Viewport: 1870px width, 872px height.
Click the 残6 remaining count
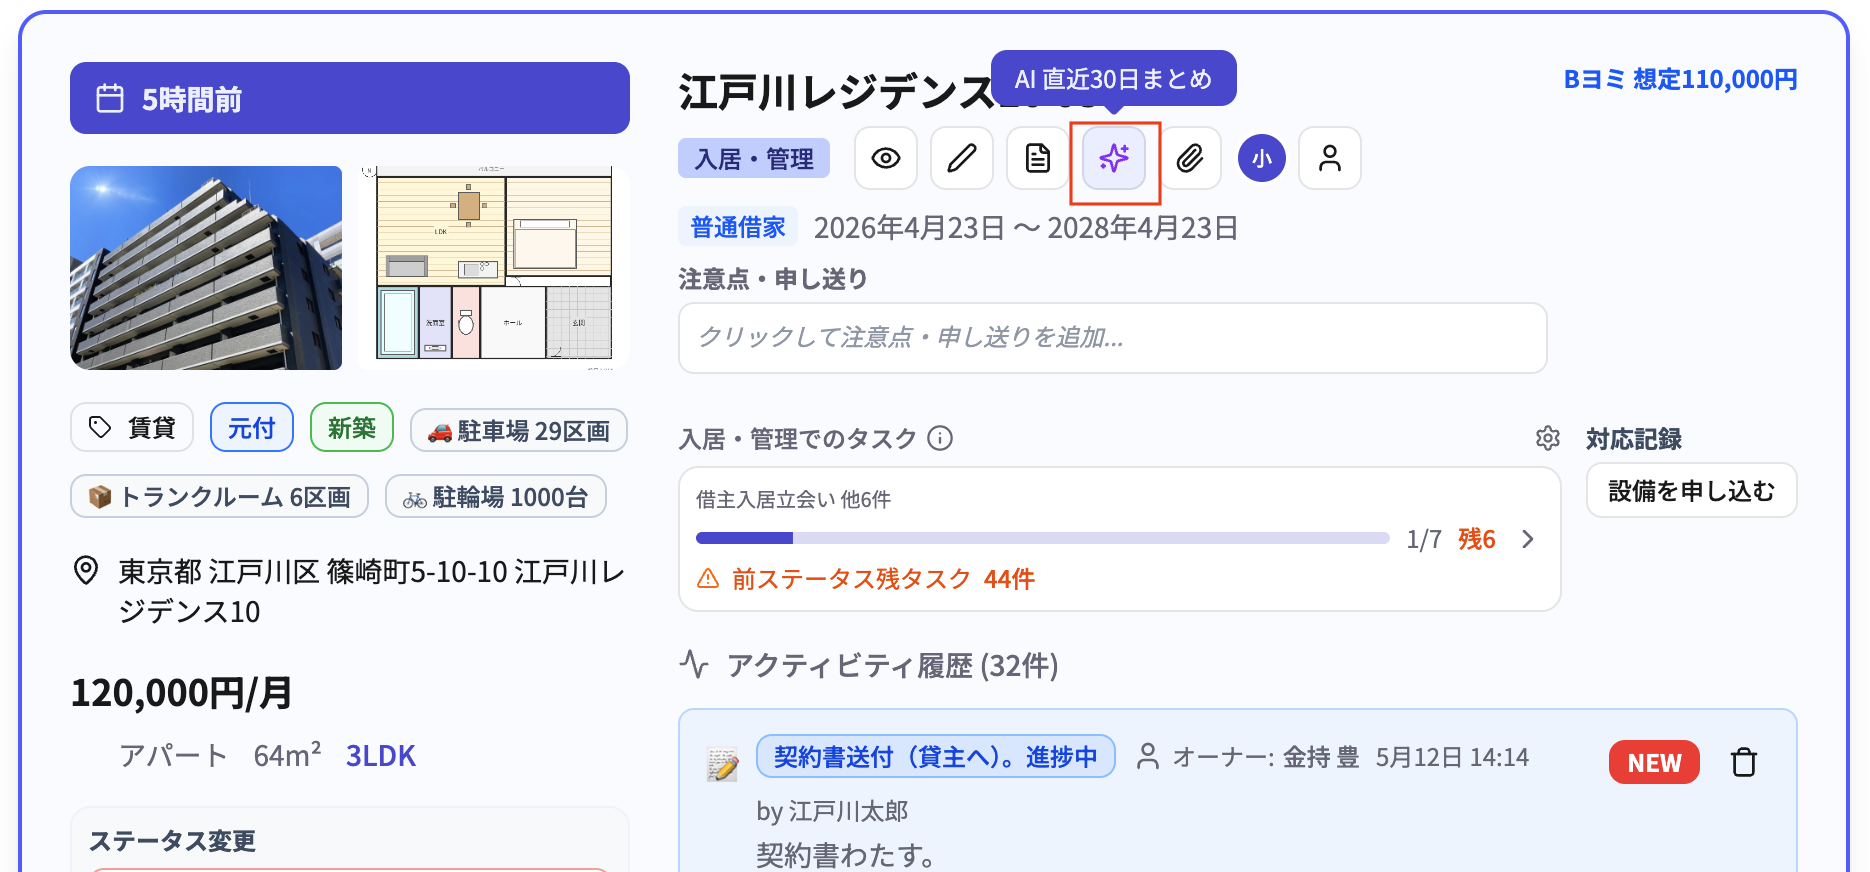1477,539
